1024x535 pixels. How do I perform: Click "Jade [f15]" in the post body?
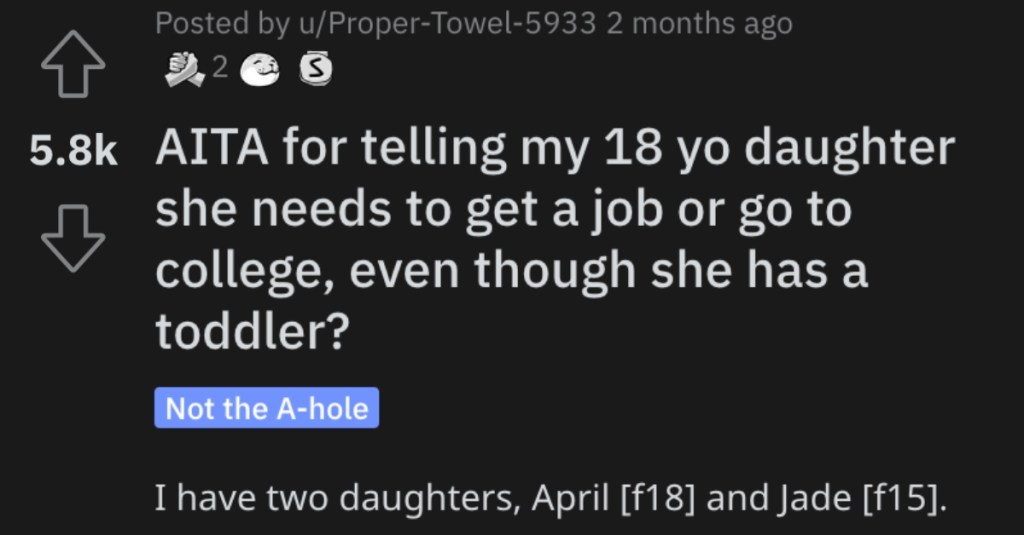pyautogui.click(x=863, y=498)
